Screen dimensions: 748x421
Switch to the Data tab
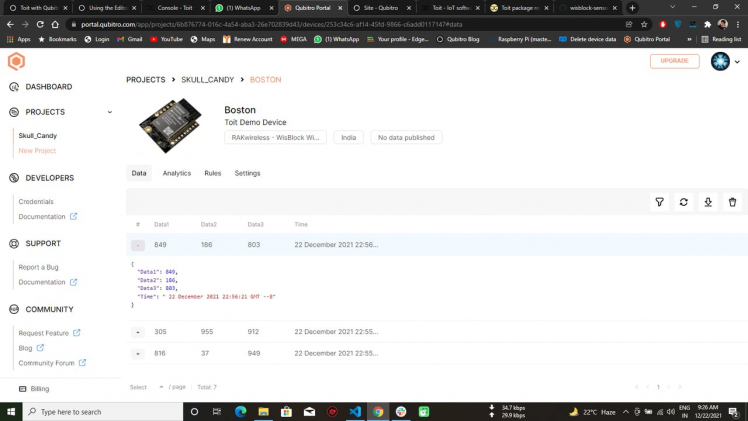tap(139, 173)
